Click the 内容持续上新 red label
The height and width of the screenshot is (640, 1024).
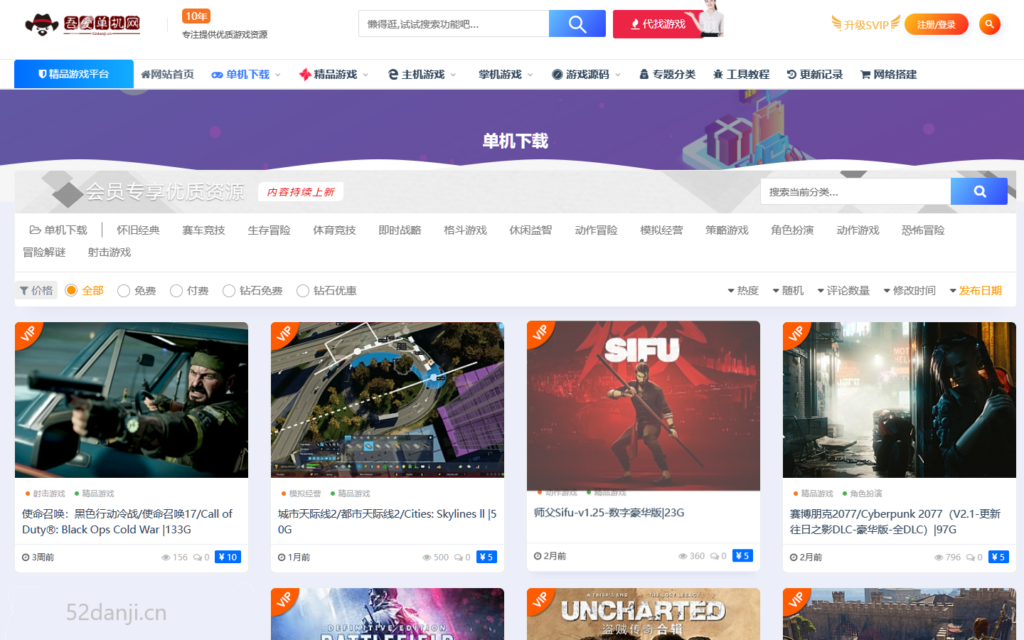pyautogui.click(x=301, y=192)
